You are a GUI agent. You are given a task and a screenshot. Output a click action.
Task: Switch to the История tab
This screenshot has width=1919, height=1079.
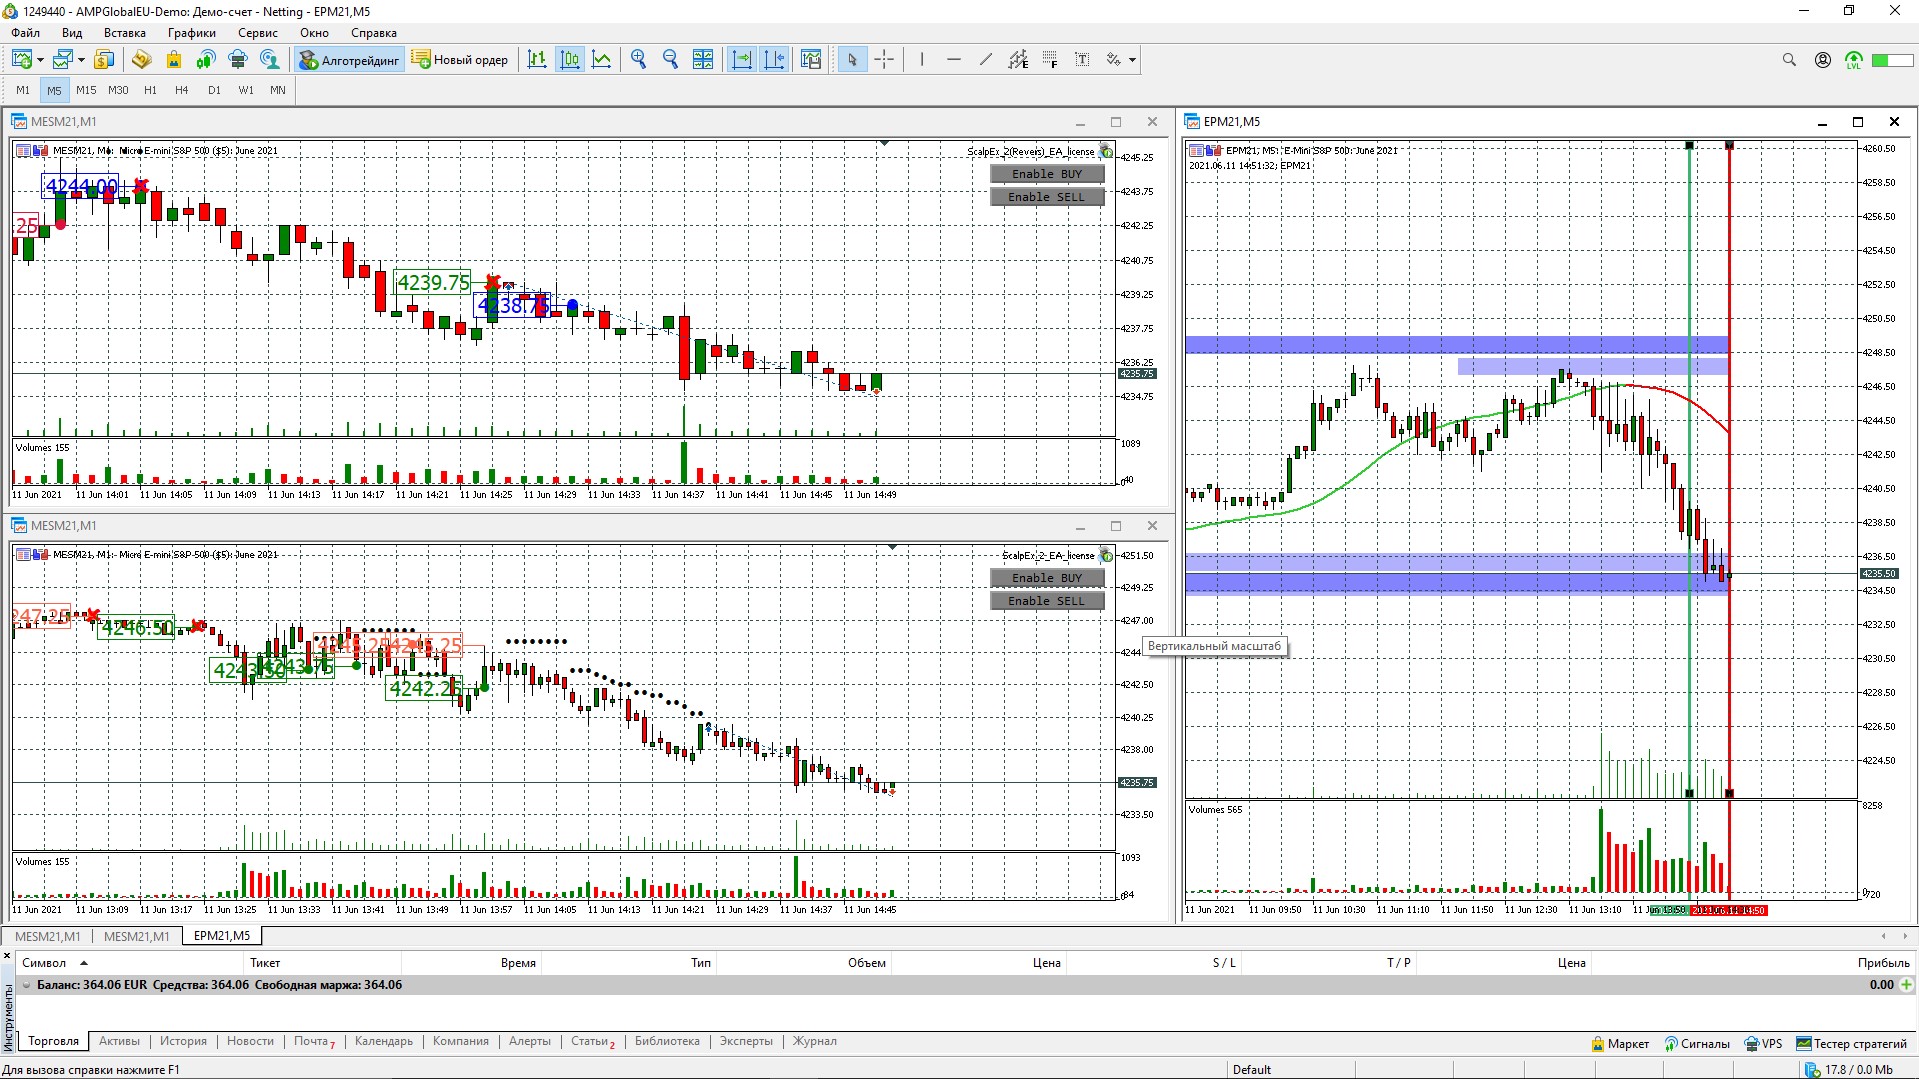(183, 1041)
